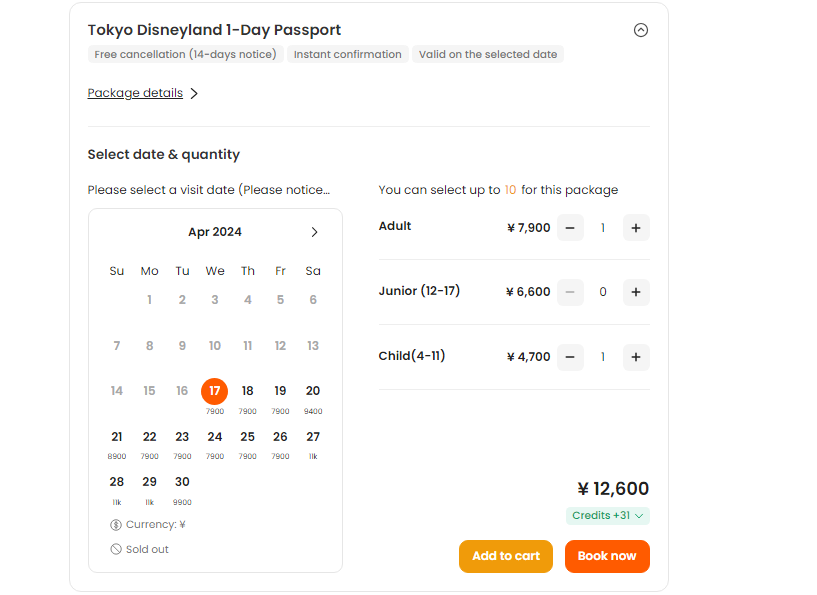Increase Adult ticket quantity
The width and height of the screenshot is (817, 595).
(x=636, y=228)
